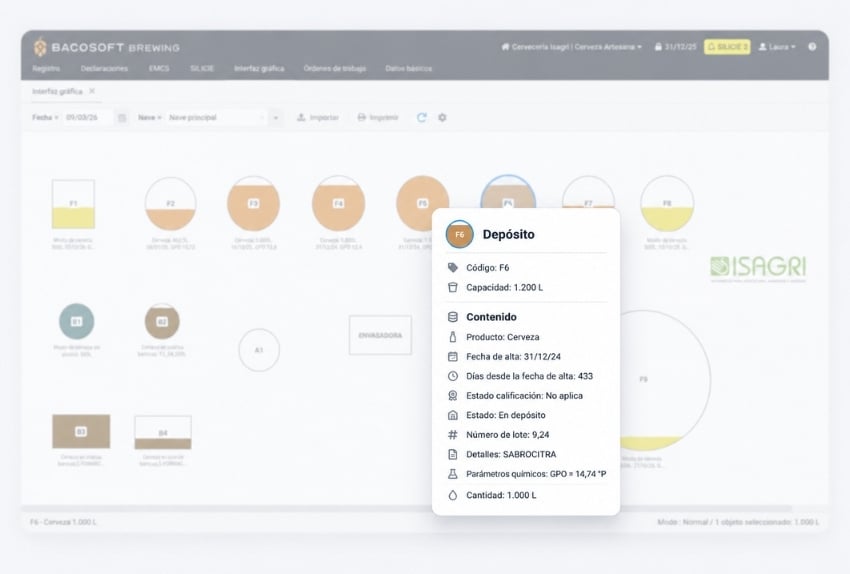Click the B1 blue-grey tank icon

76,321
